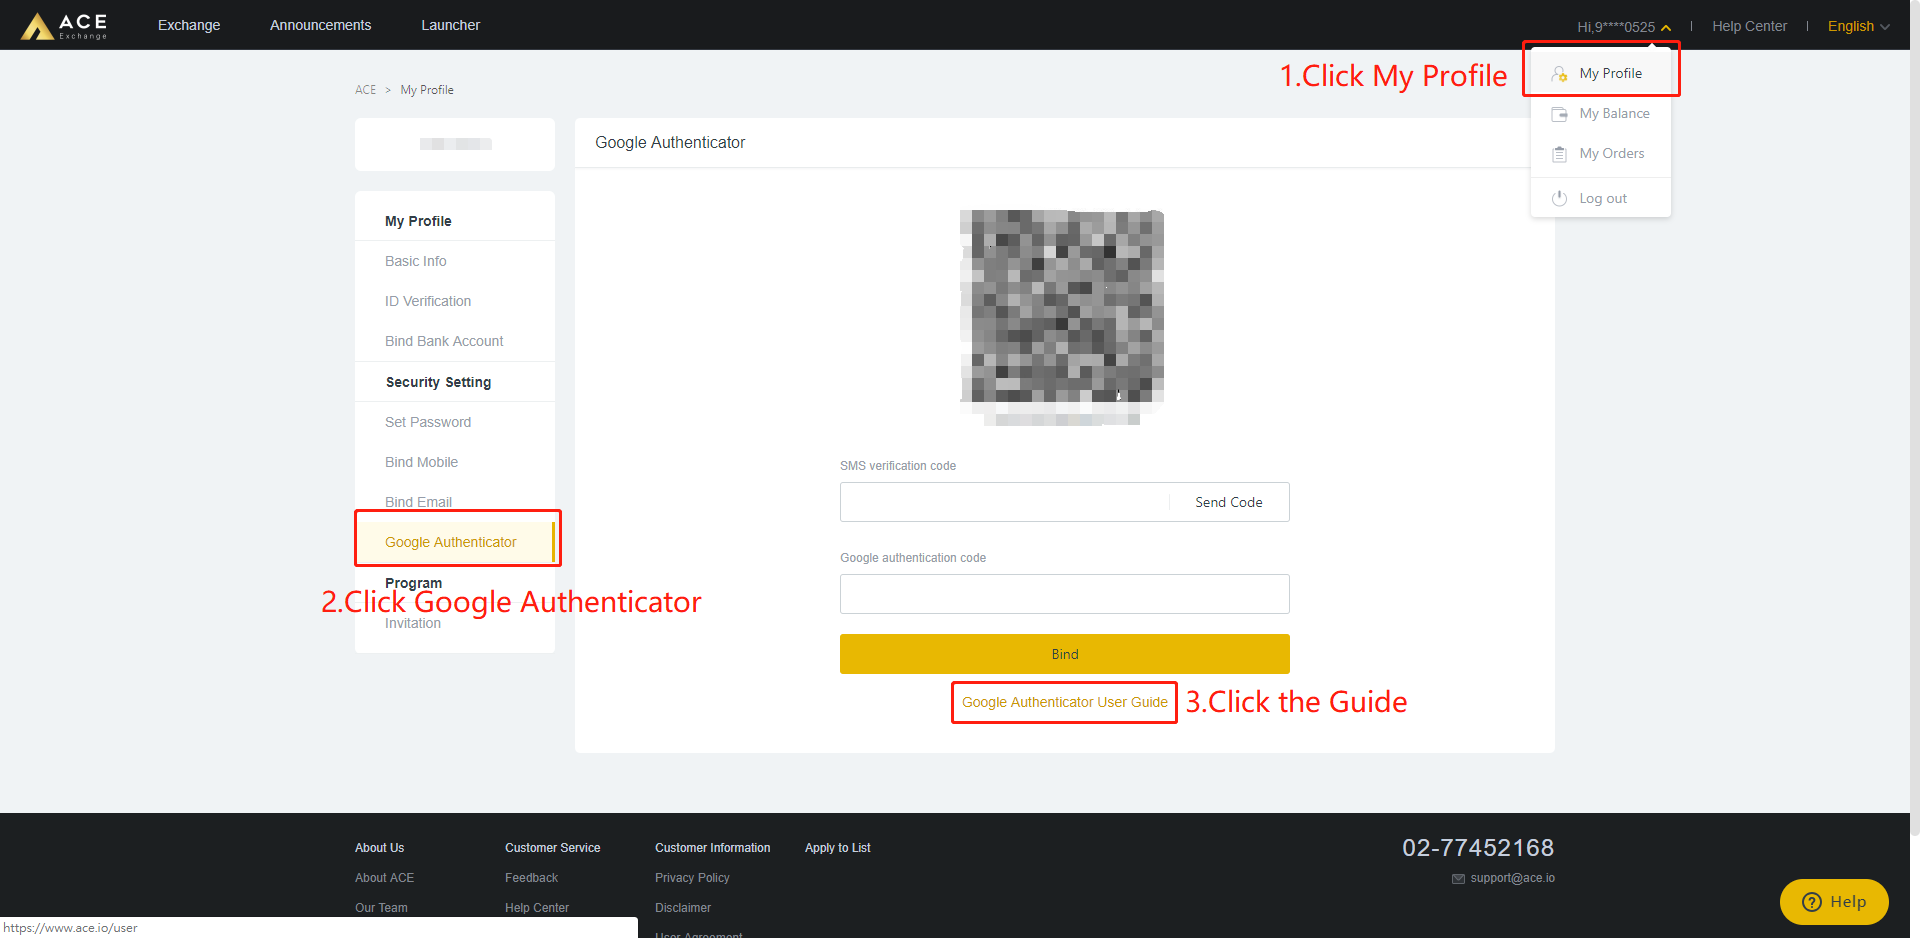Click the question mark Help icon

pos(1811,902)
